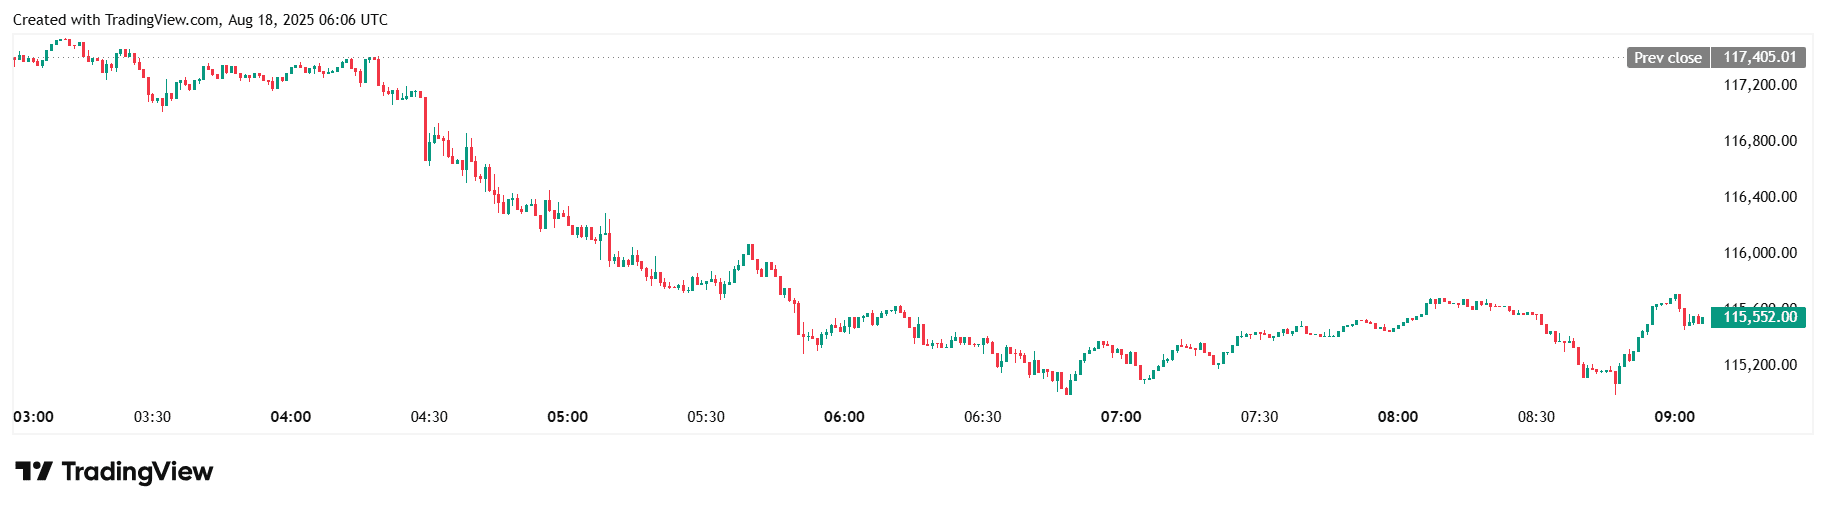Click the TradingView wordmark text
1826x509 pixels.
(137, 471)
